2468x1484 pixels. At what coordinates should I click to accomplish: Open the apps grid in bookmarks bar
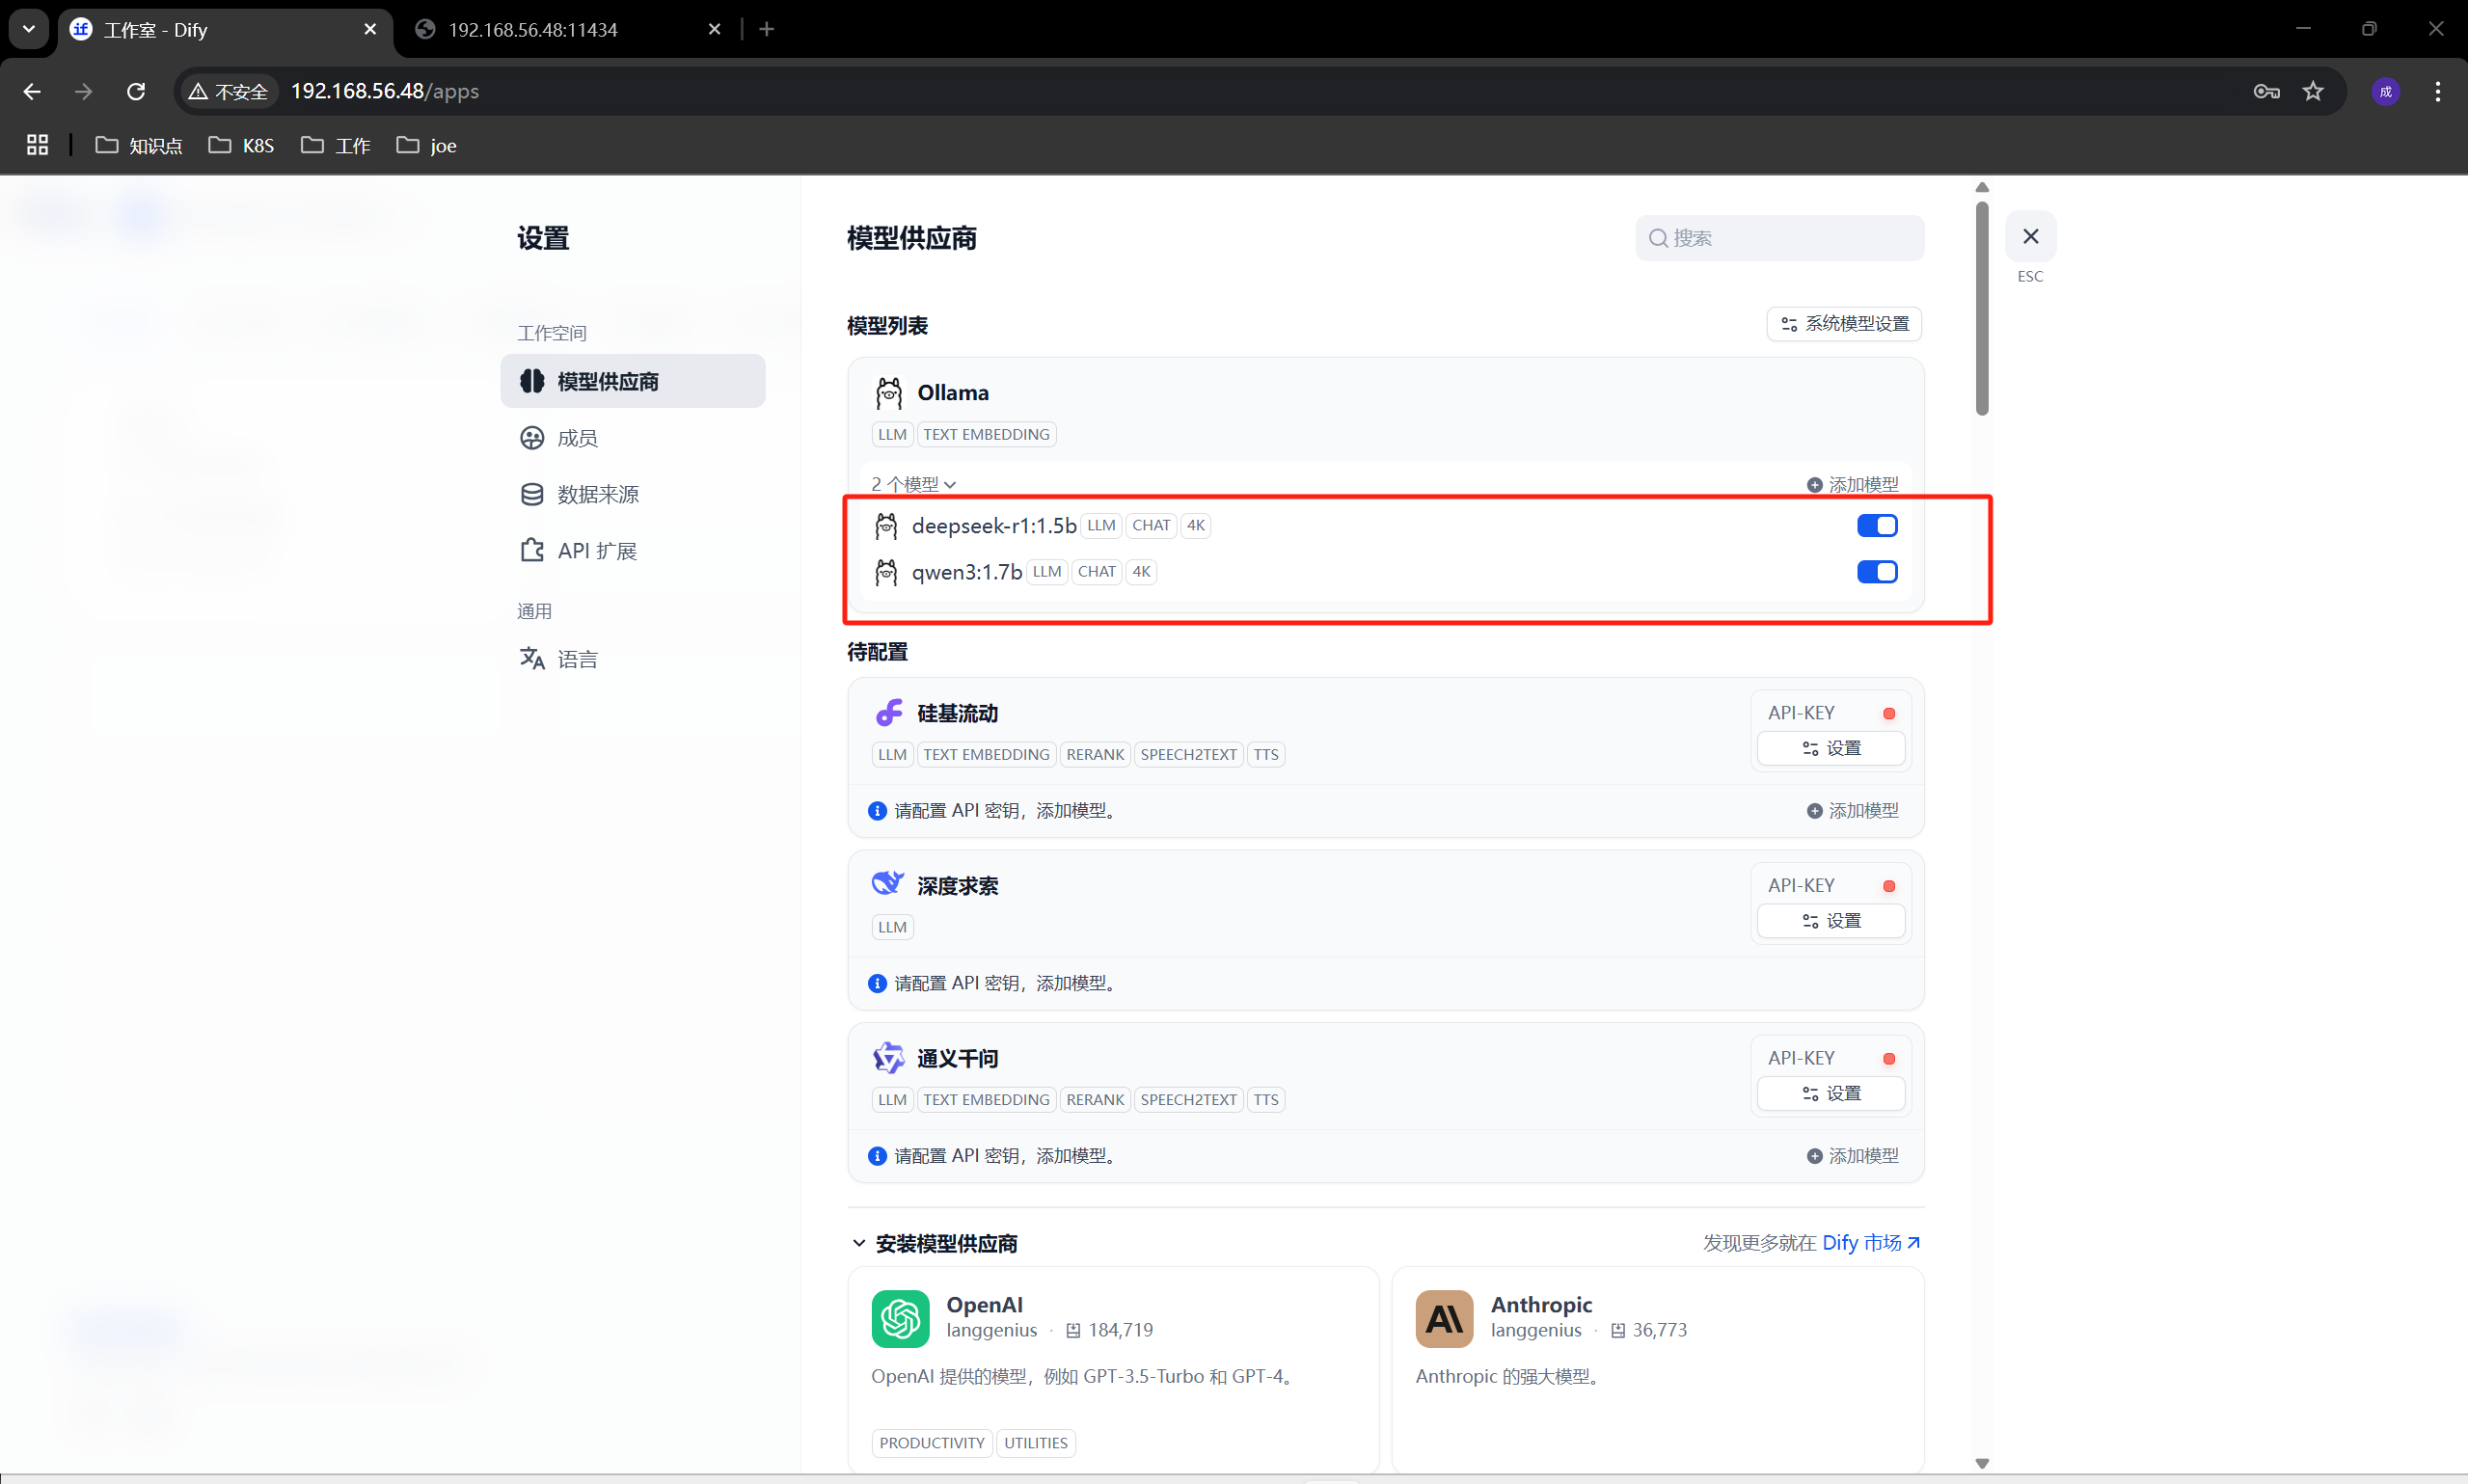[x=37, y=145]
